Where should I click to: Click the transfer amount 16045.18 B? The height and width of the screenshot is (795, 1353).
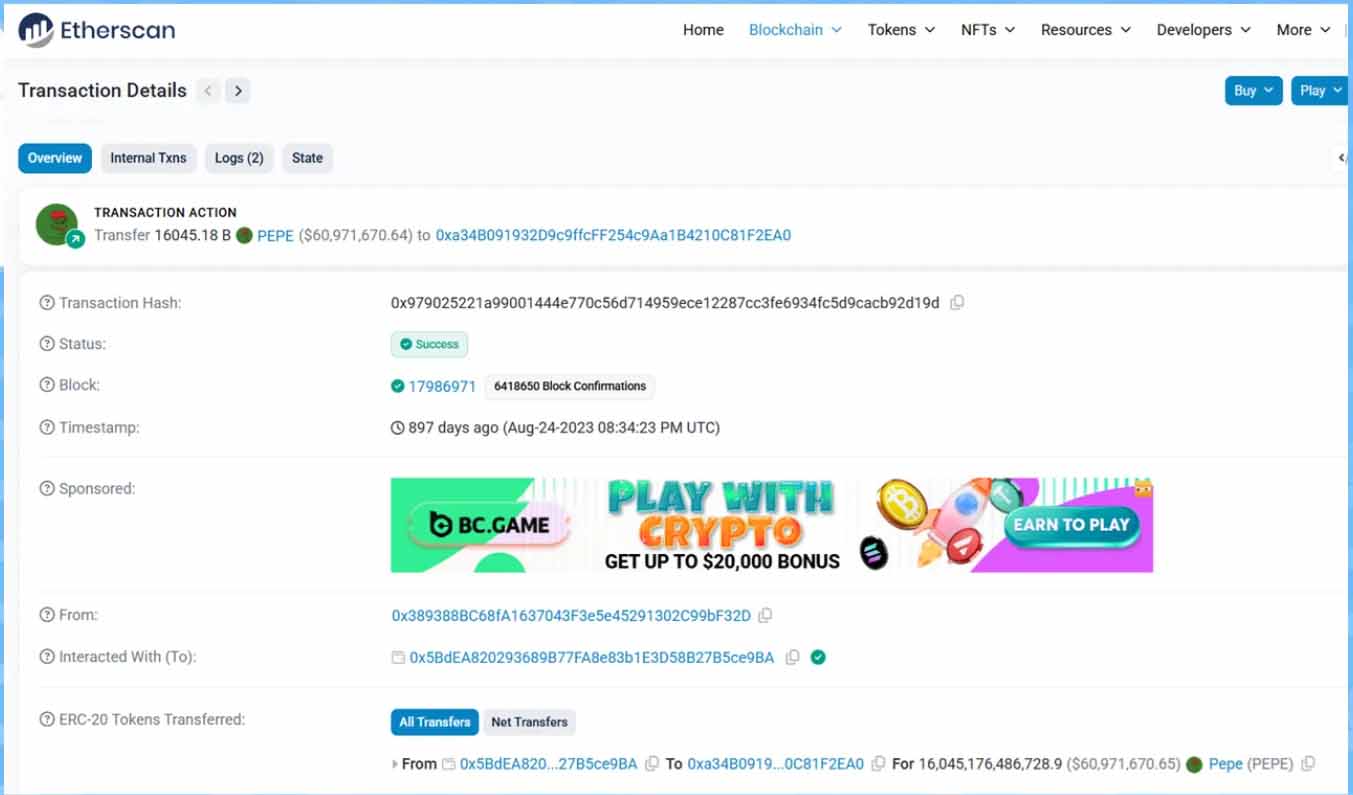coord(192,236)
